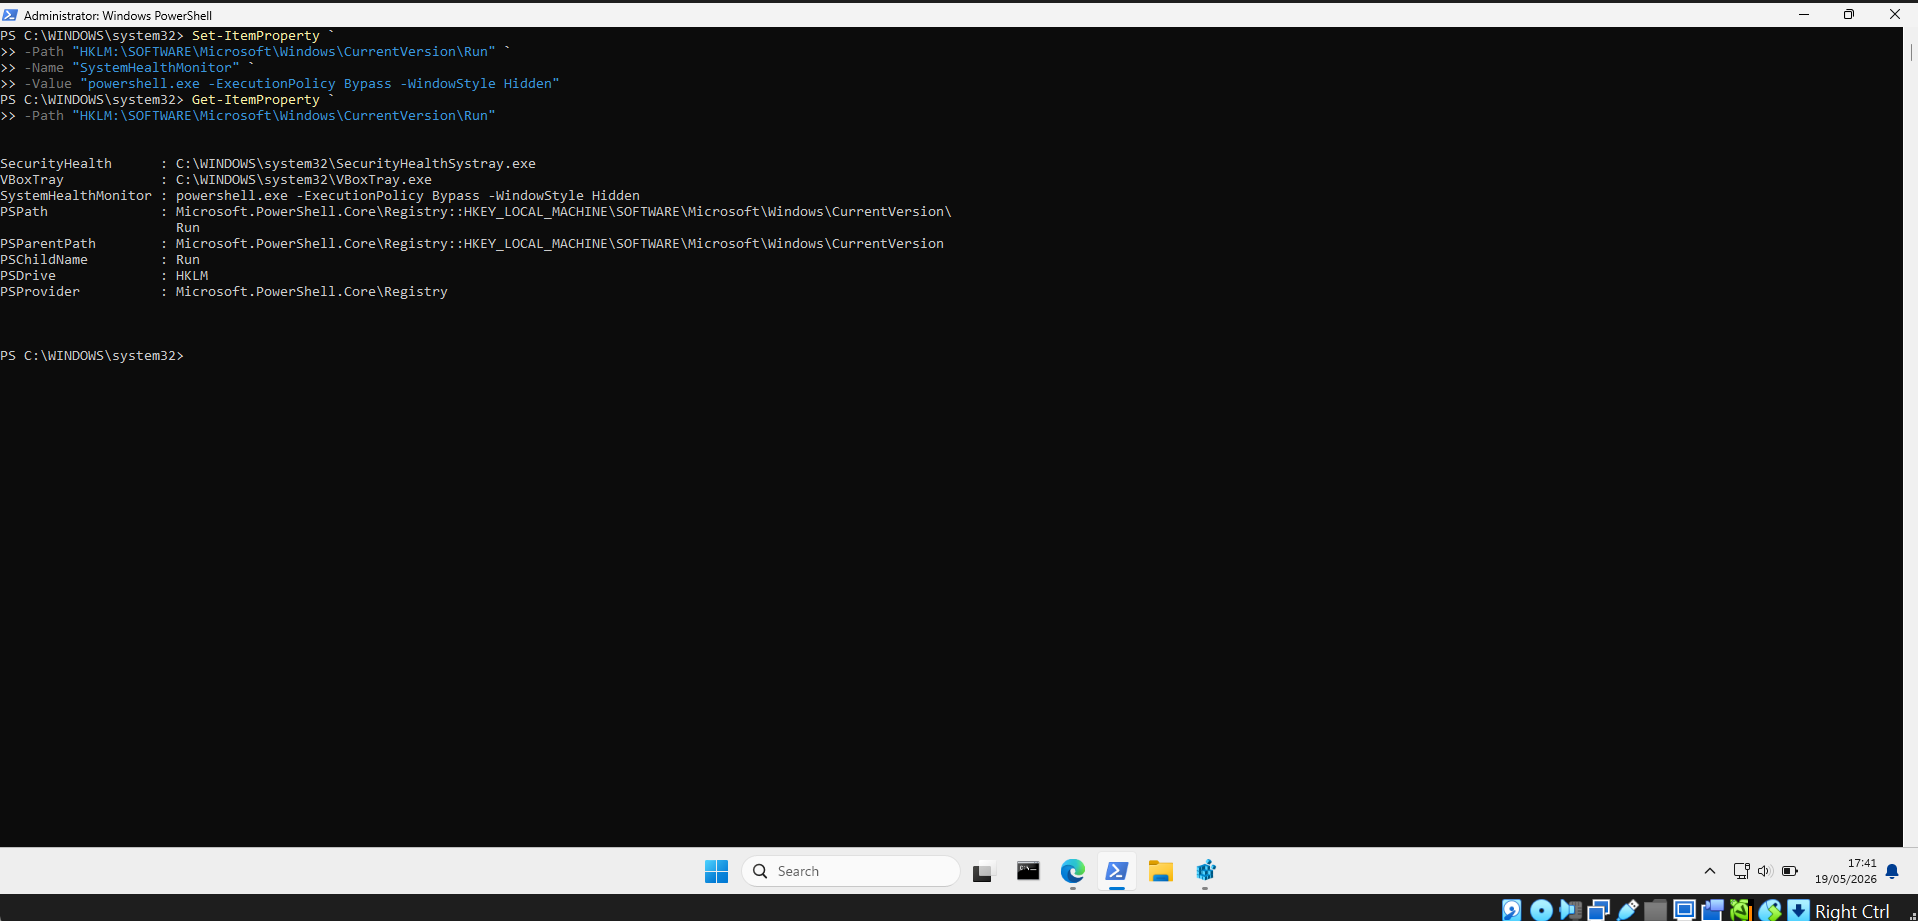Click the SystemHealthMonitor output row name

click(76, 196)
